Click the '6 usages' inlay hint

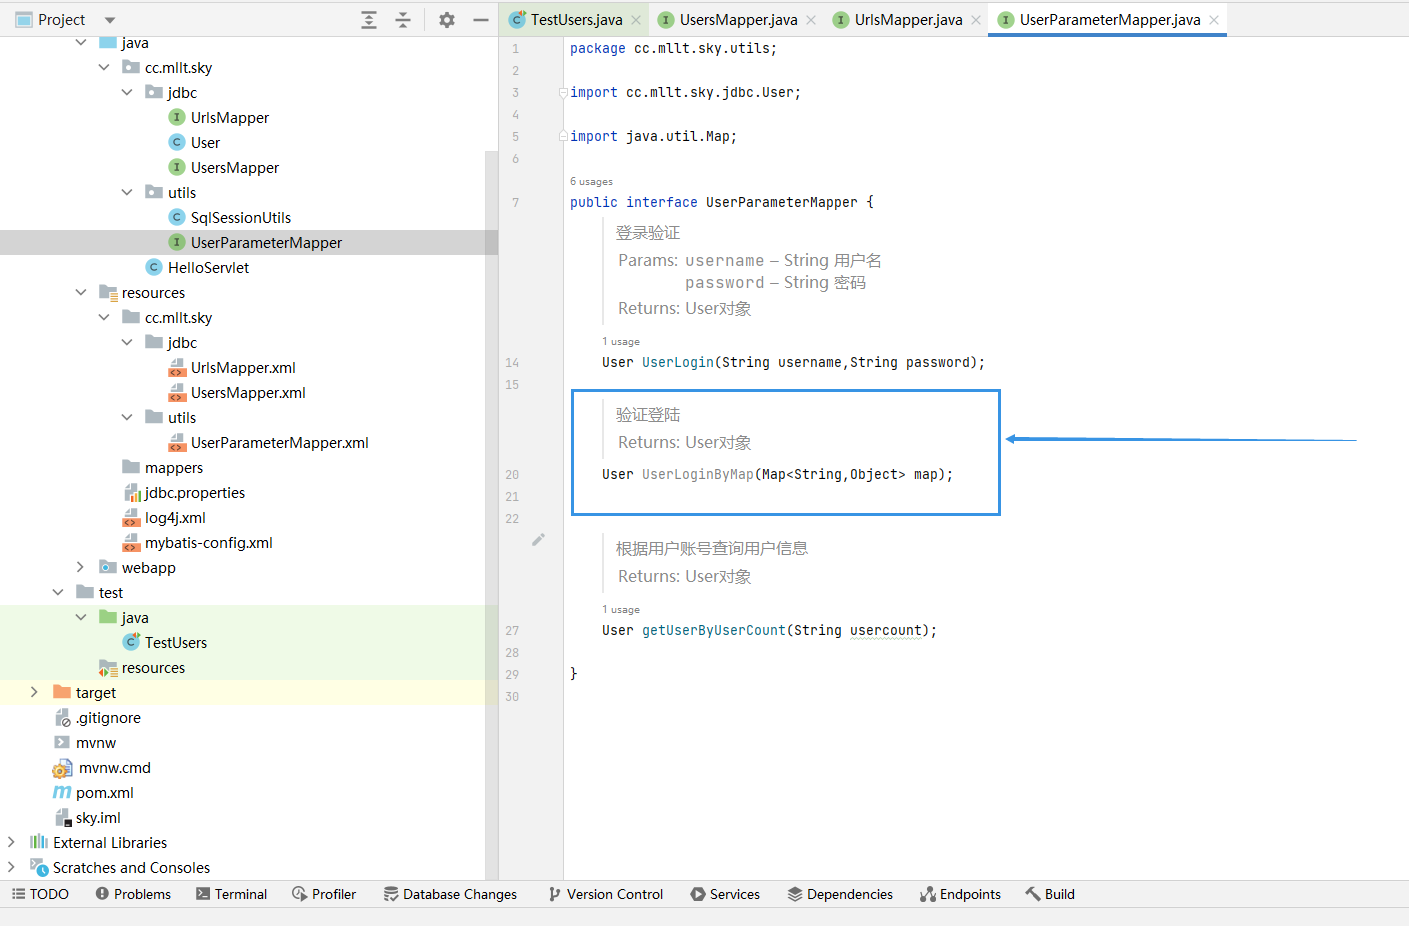(x=591, y=182)
